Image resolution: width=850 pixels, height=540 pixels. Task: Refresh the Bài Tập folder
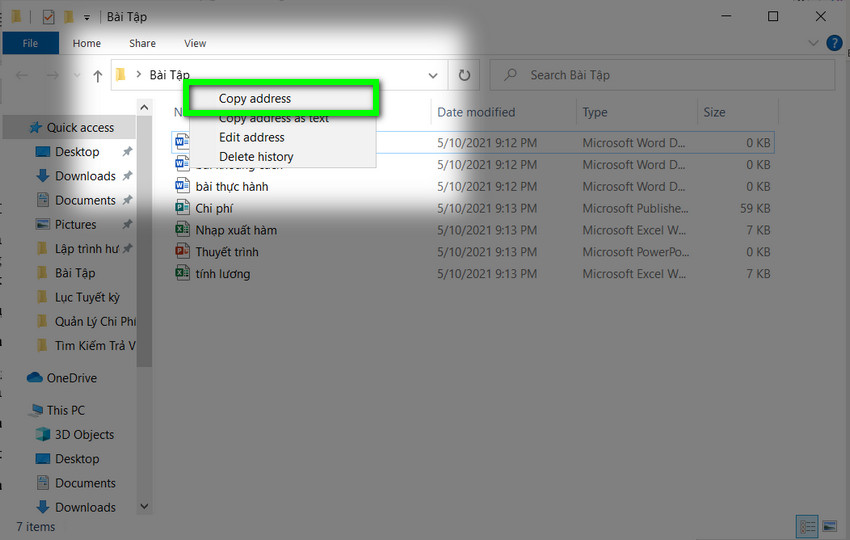click(x=464, y=75)
